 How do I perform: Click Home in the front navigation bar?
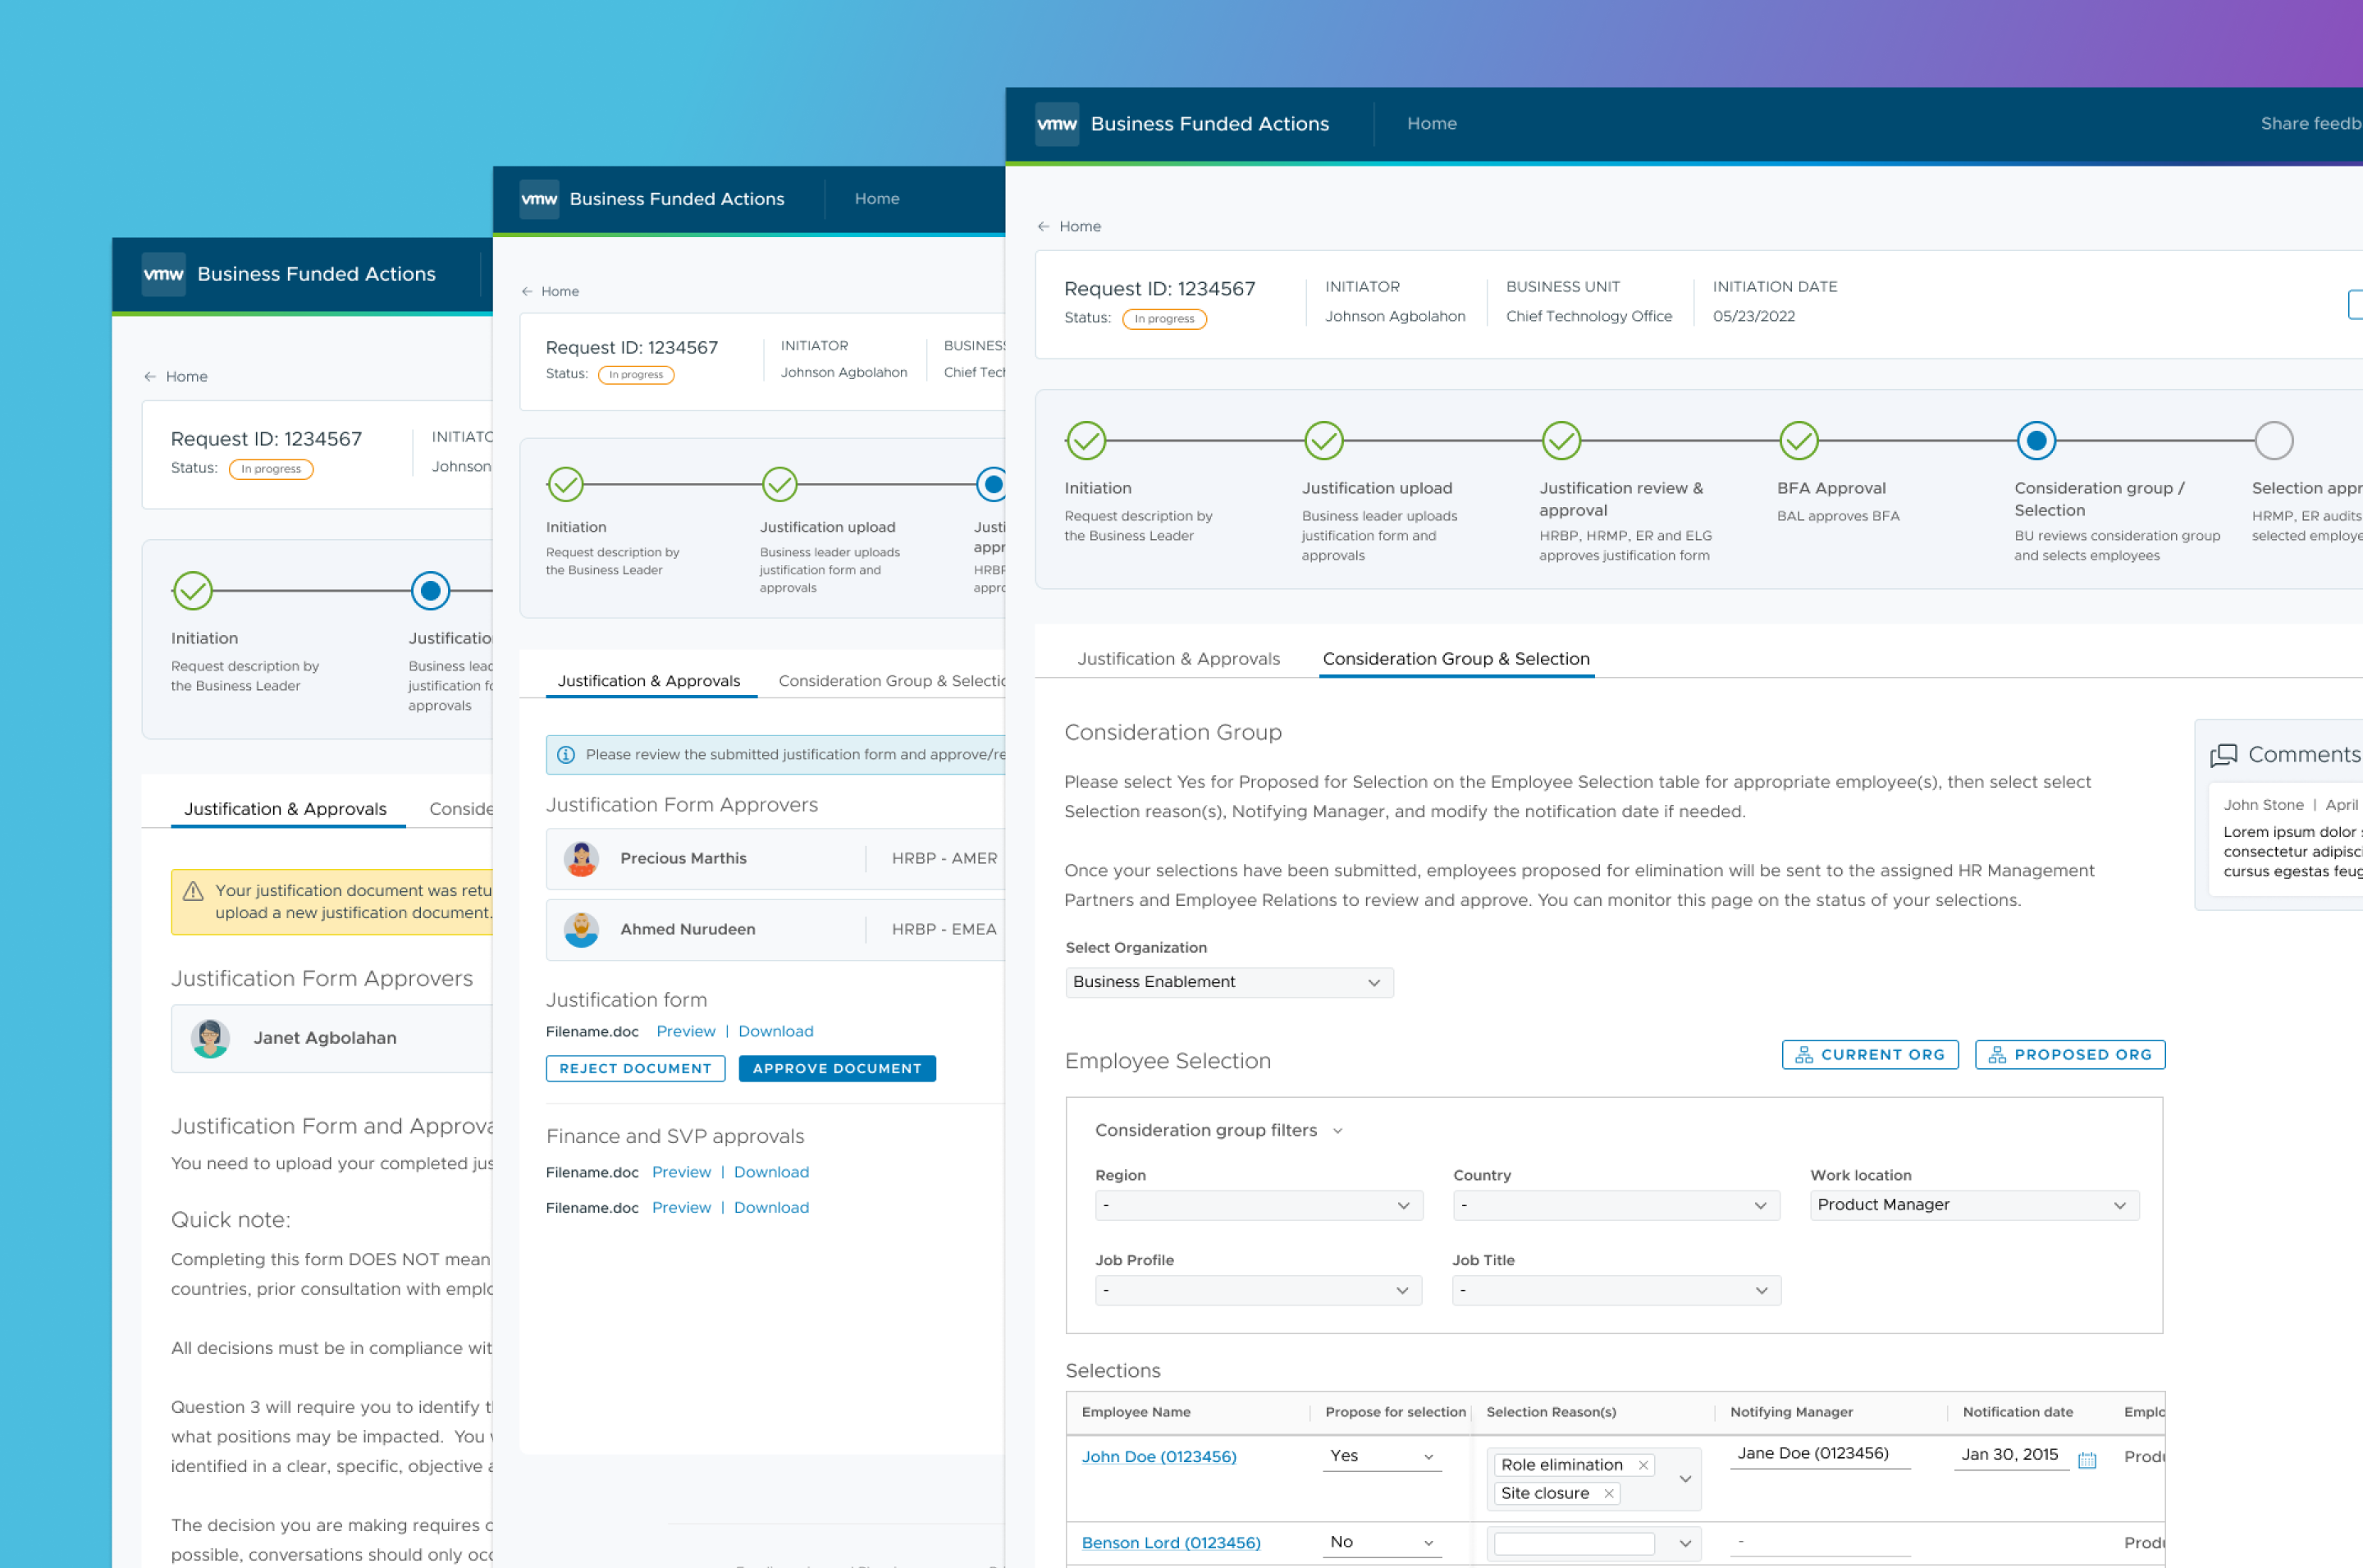click(x=1431, y=124)
